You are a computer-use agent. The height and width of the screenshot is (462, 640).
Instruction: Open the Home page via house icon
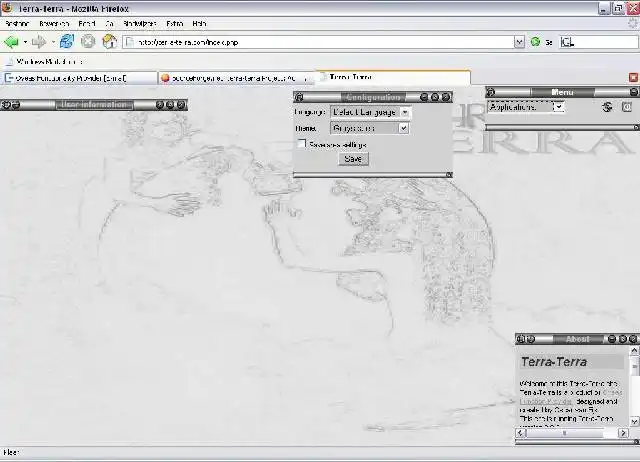click(x=109, y=42)
